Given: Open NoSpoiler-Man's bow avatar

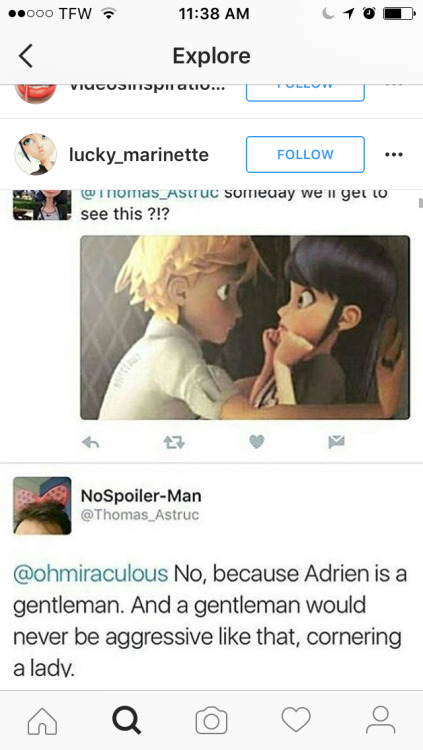Looking at the screenshot, I should (x=42, y=505).
